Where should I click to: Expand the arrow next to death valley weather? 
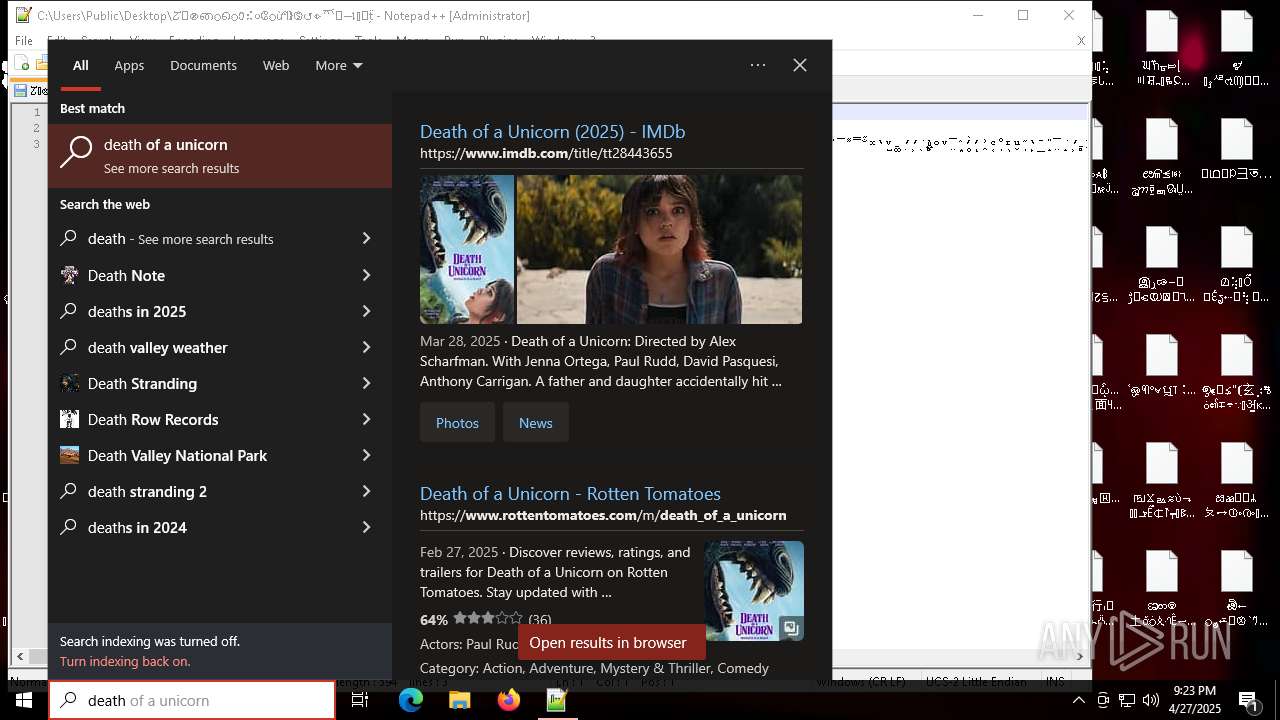pyautogui.click(x=366, y=347)
